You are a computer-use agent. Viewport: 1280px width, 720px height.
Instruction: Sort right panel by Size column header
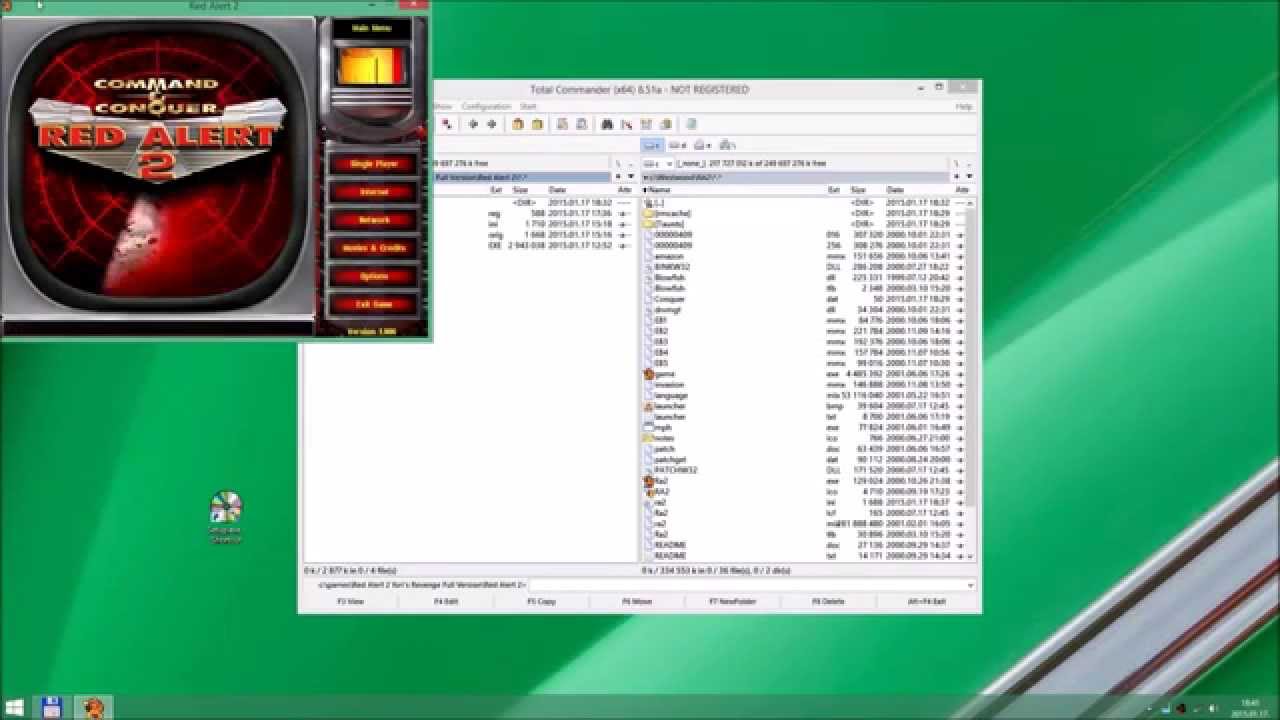pos(858,189)
